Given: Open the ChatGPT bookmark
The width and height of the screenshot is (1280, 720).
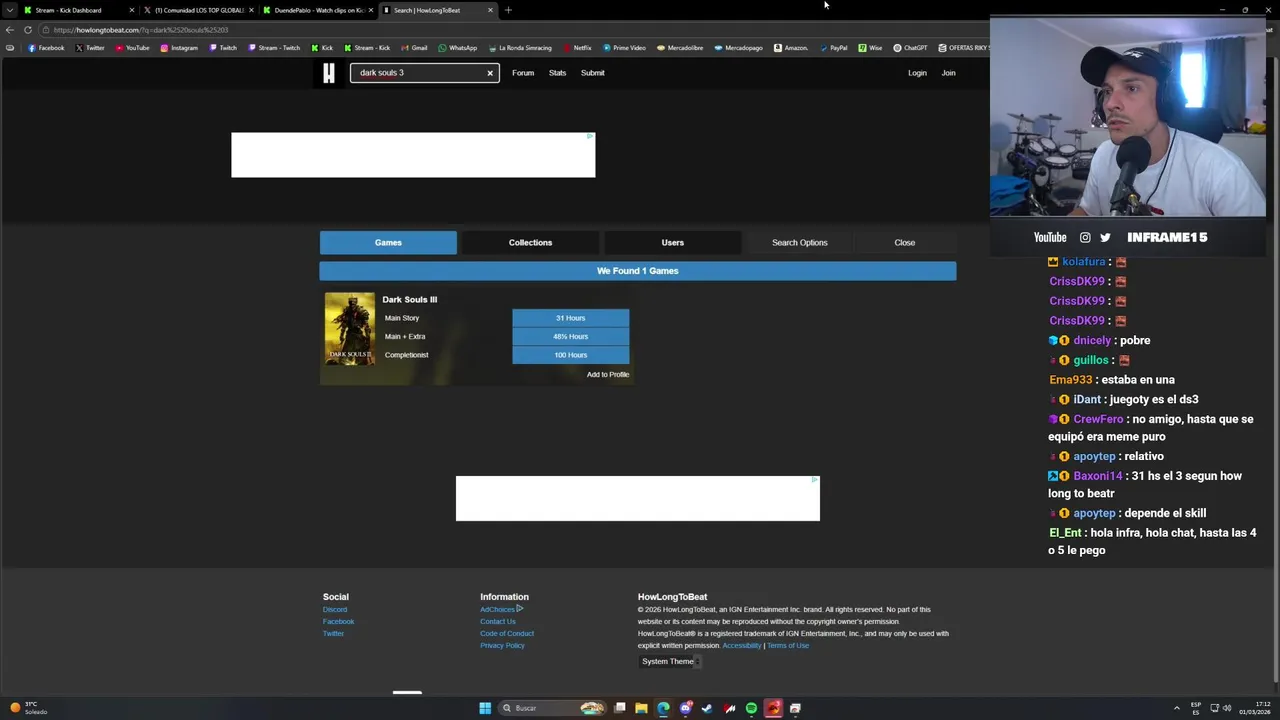Looking at the screenshot, I should [911, 48].
